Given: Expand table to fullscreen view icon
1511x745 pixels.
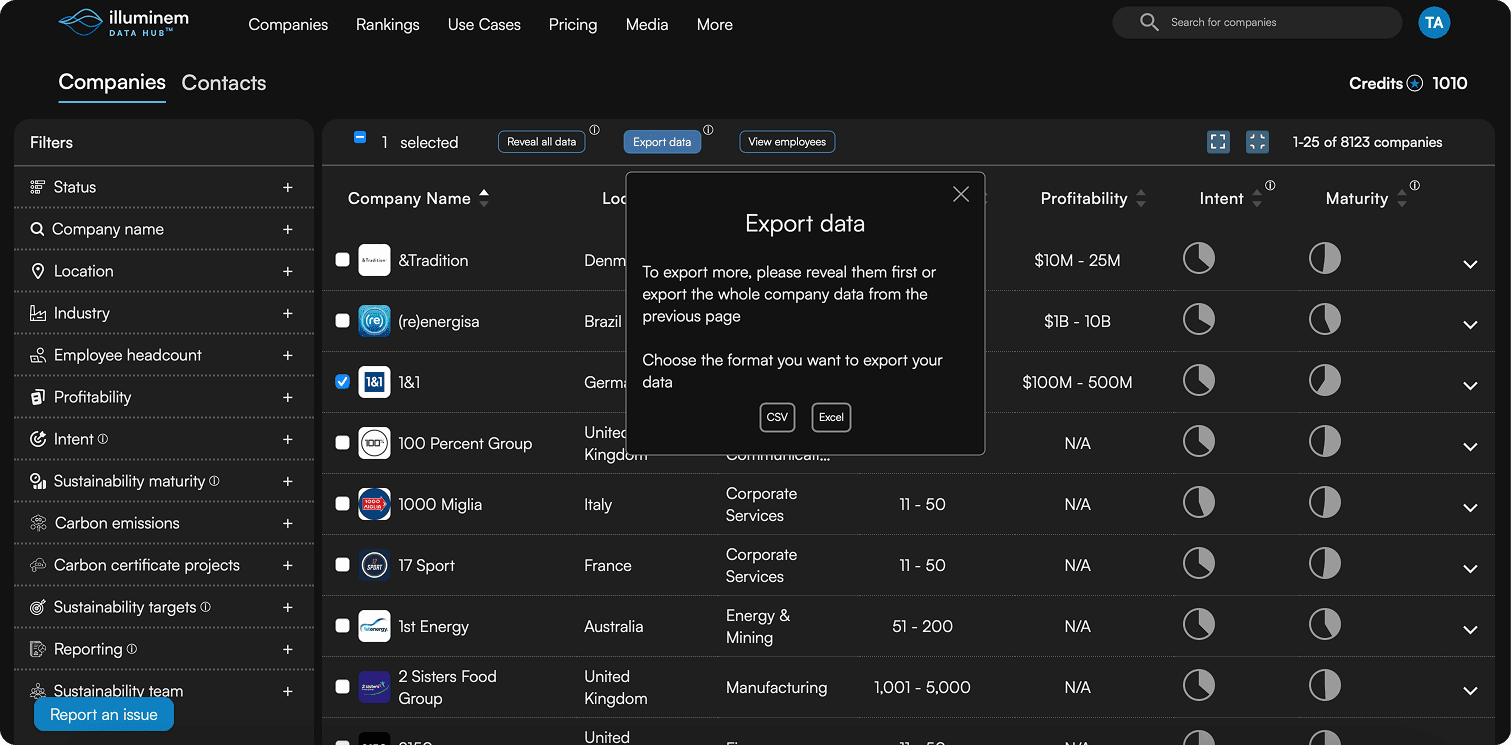Looking at the screenshot, I should click(1218, 142).
